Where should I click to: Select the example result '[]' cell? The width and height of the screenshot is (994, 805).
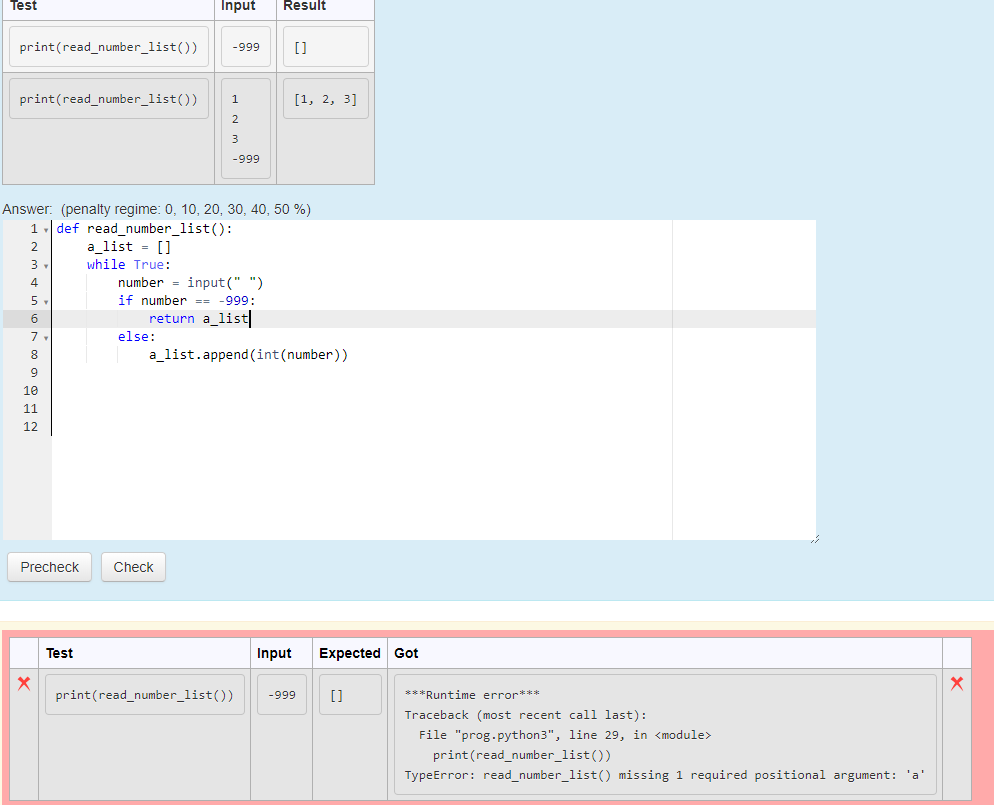pos(326,47)
